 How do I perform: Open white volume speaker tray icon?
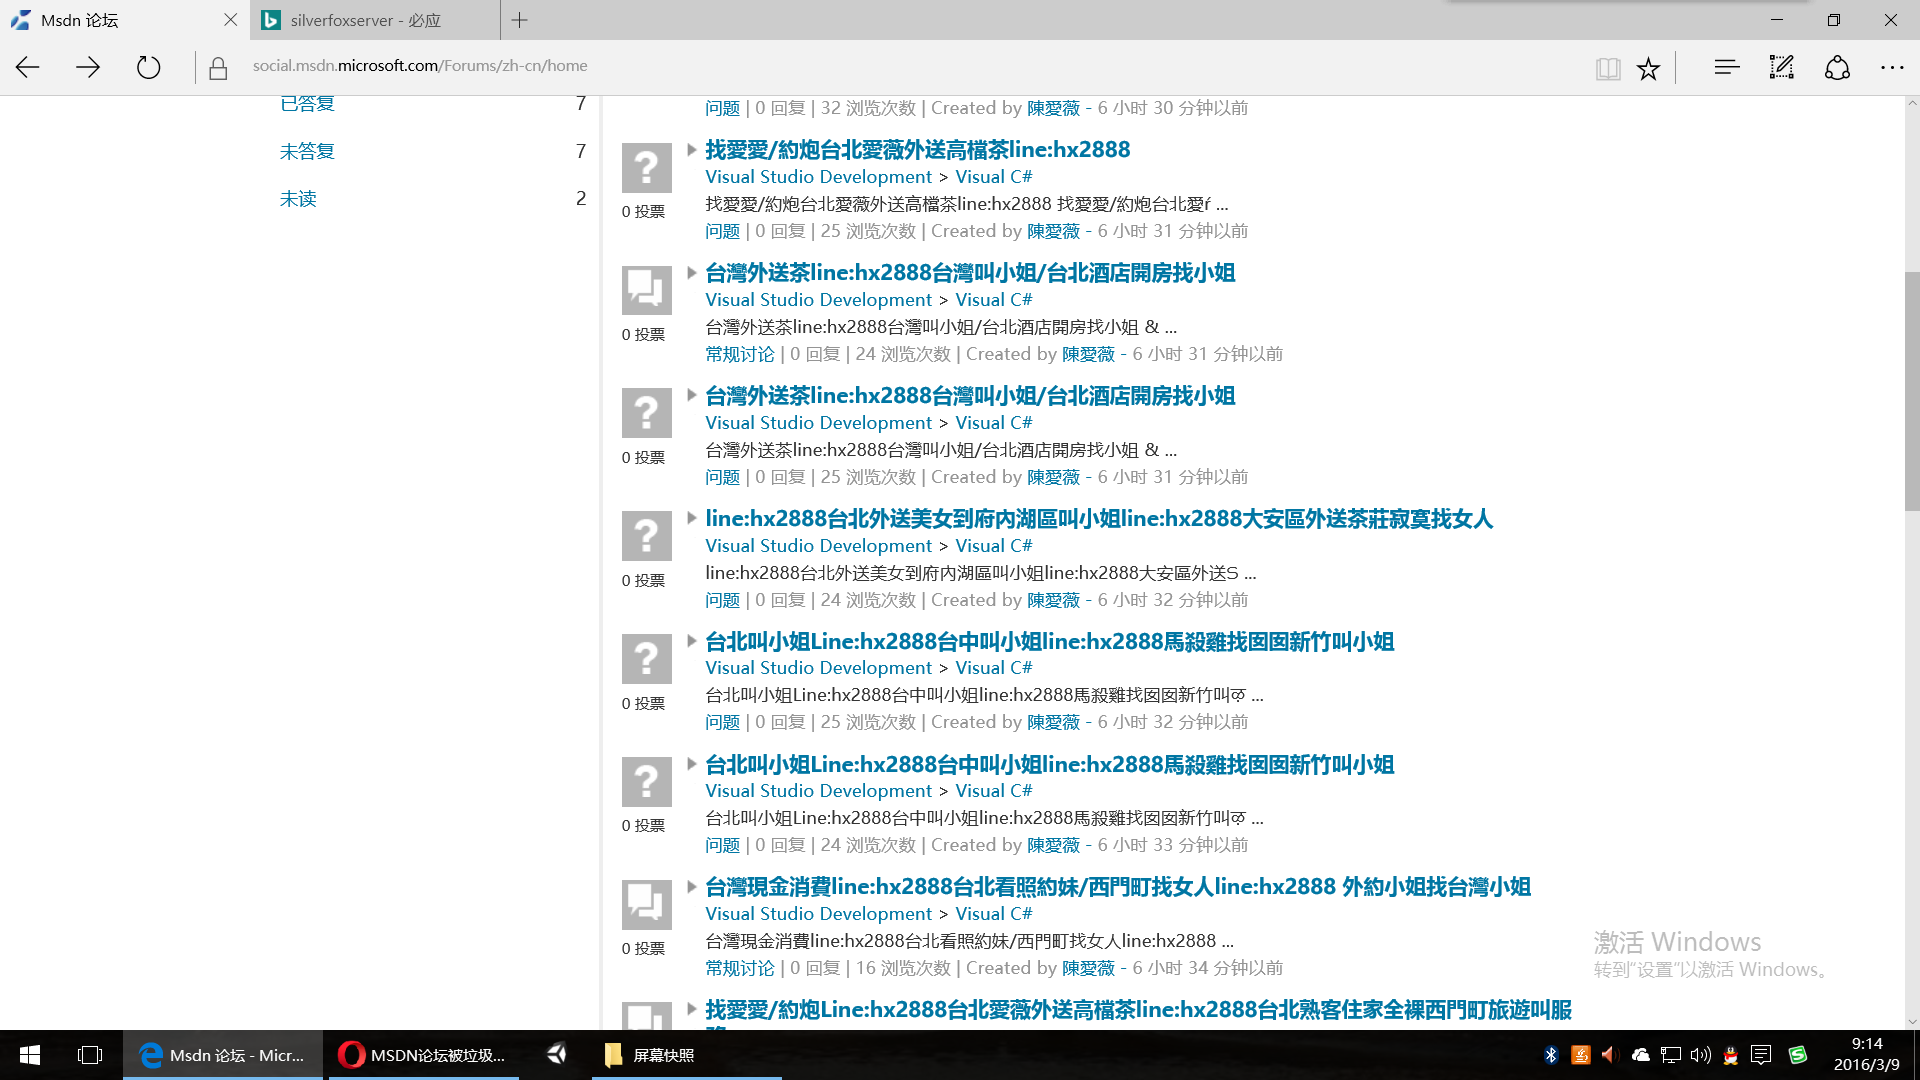point(1701,1055)
